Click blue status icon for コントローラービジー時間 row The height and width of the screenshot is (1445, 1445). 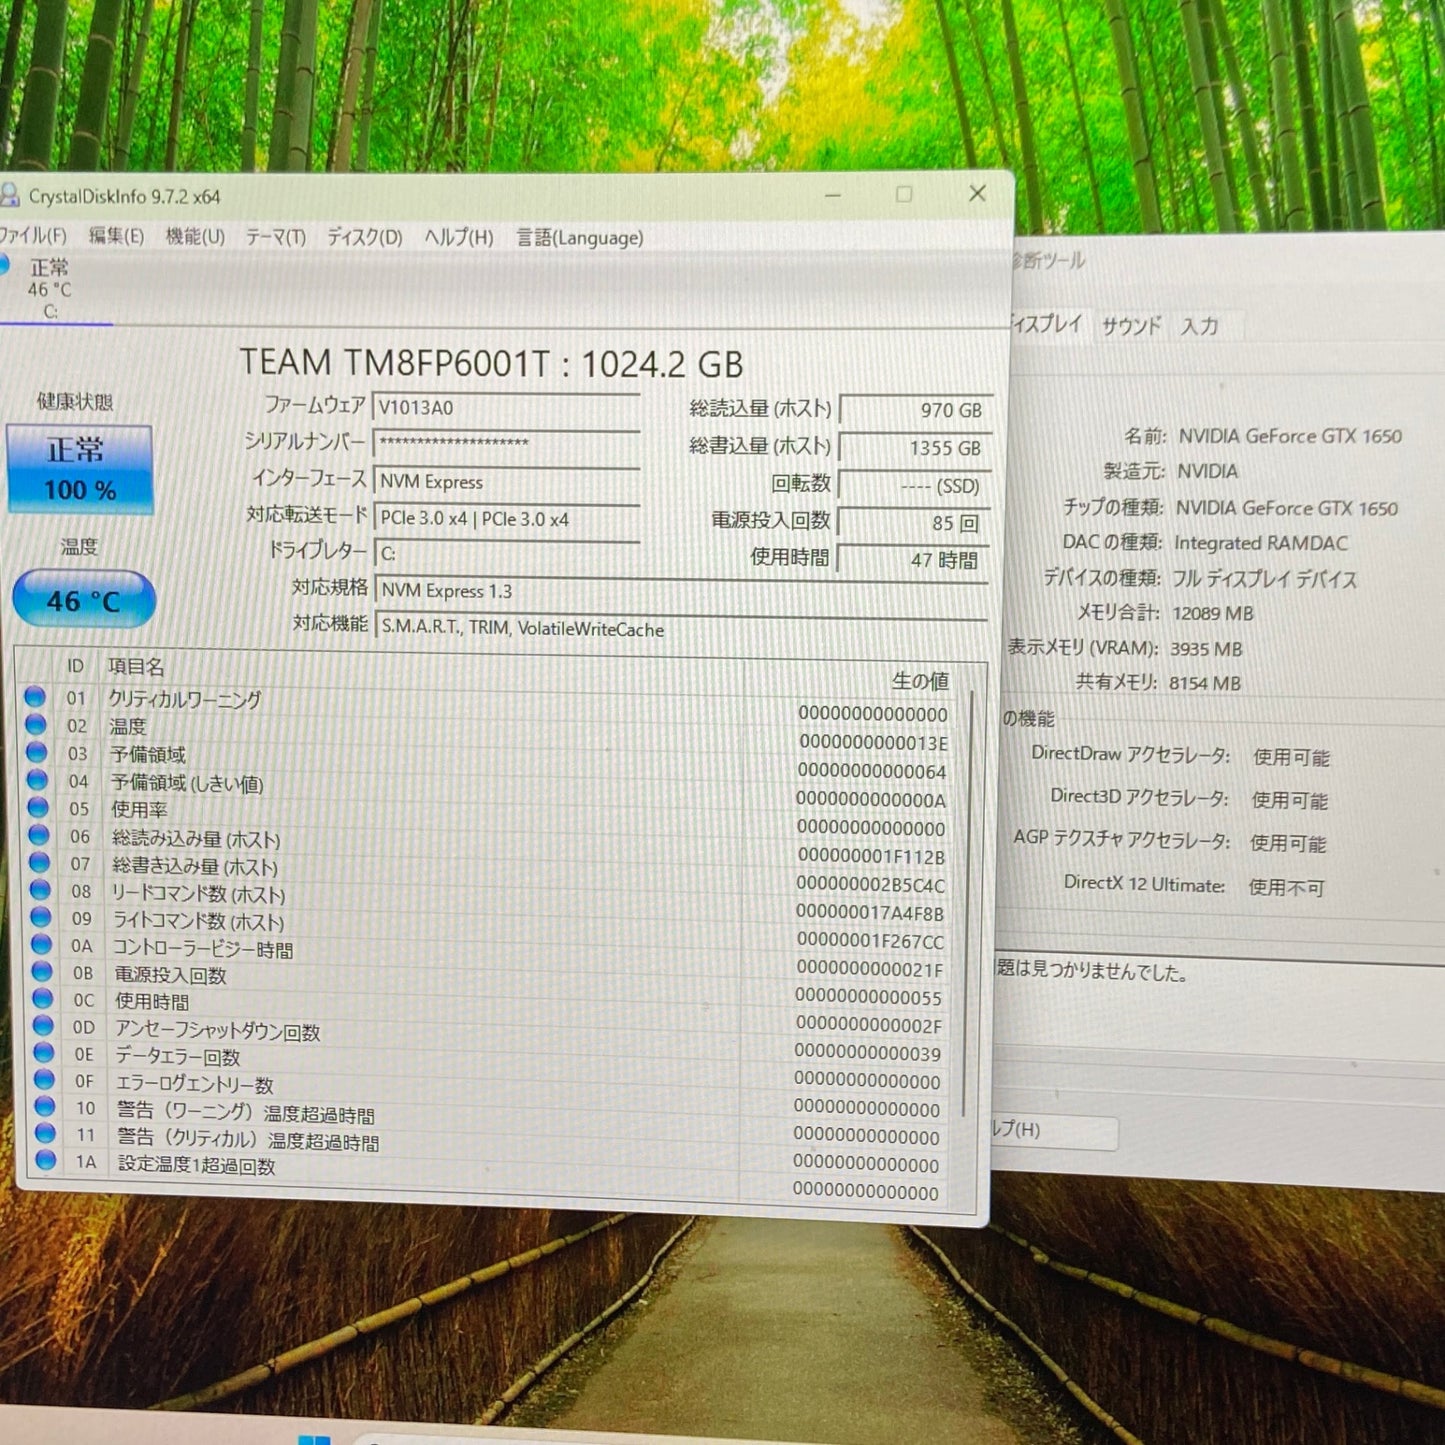41,943
